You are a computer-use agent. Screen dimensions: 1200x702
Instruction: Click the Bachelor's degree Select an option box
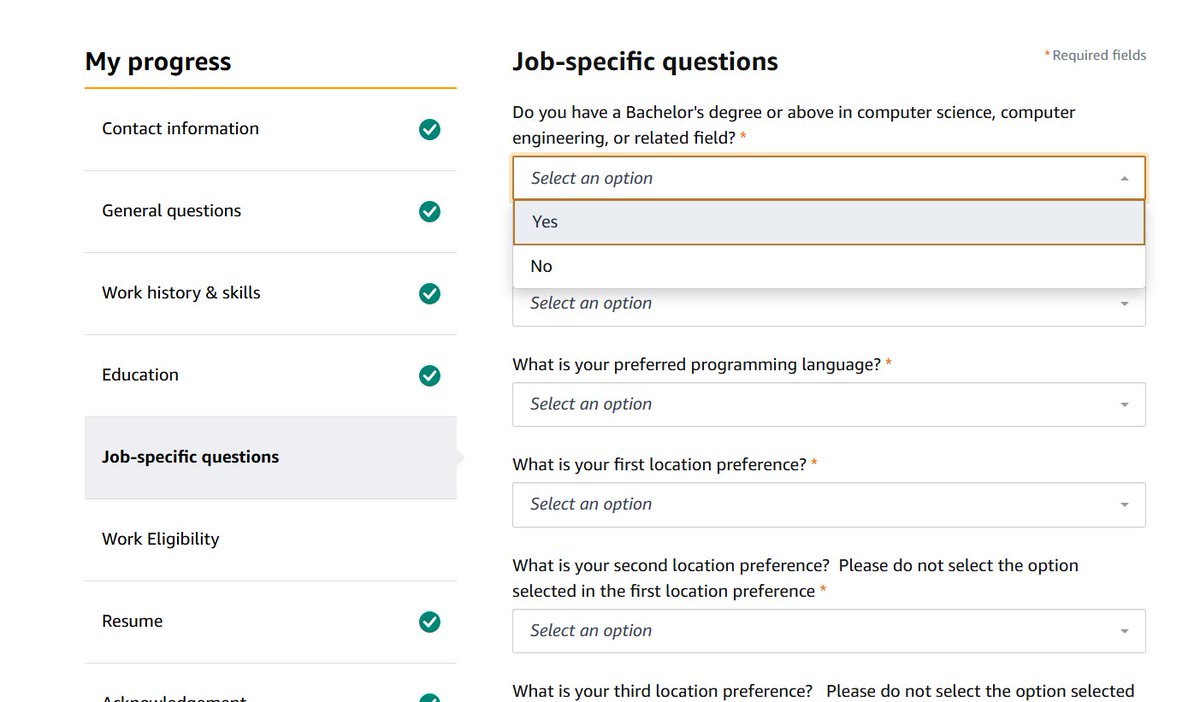click(828, 178)
